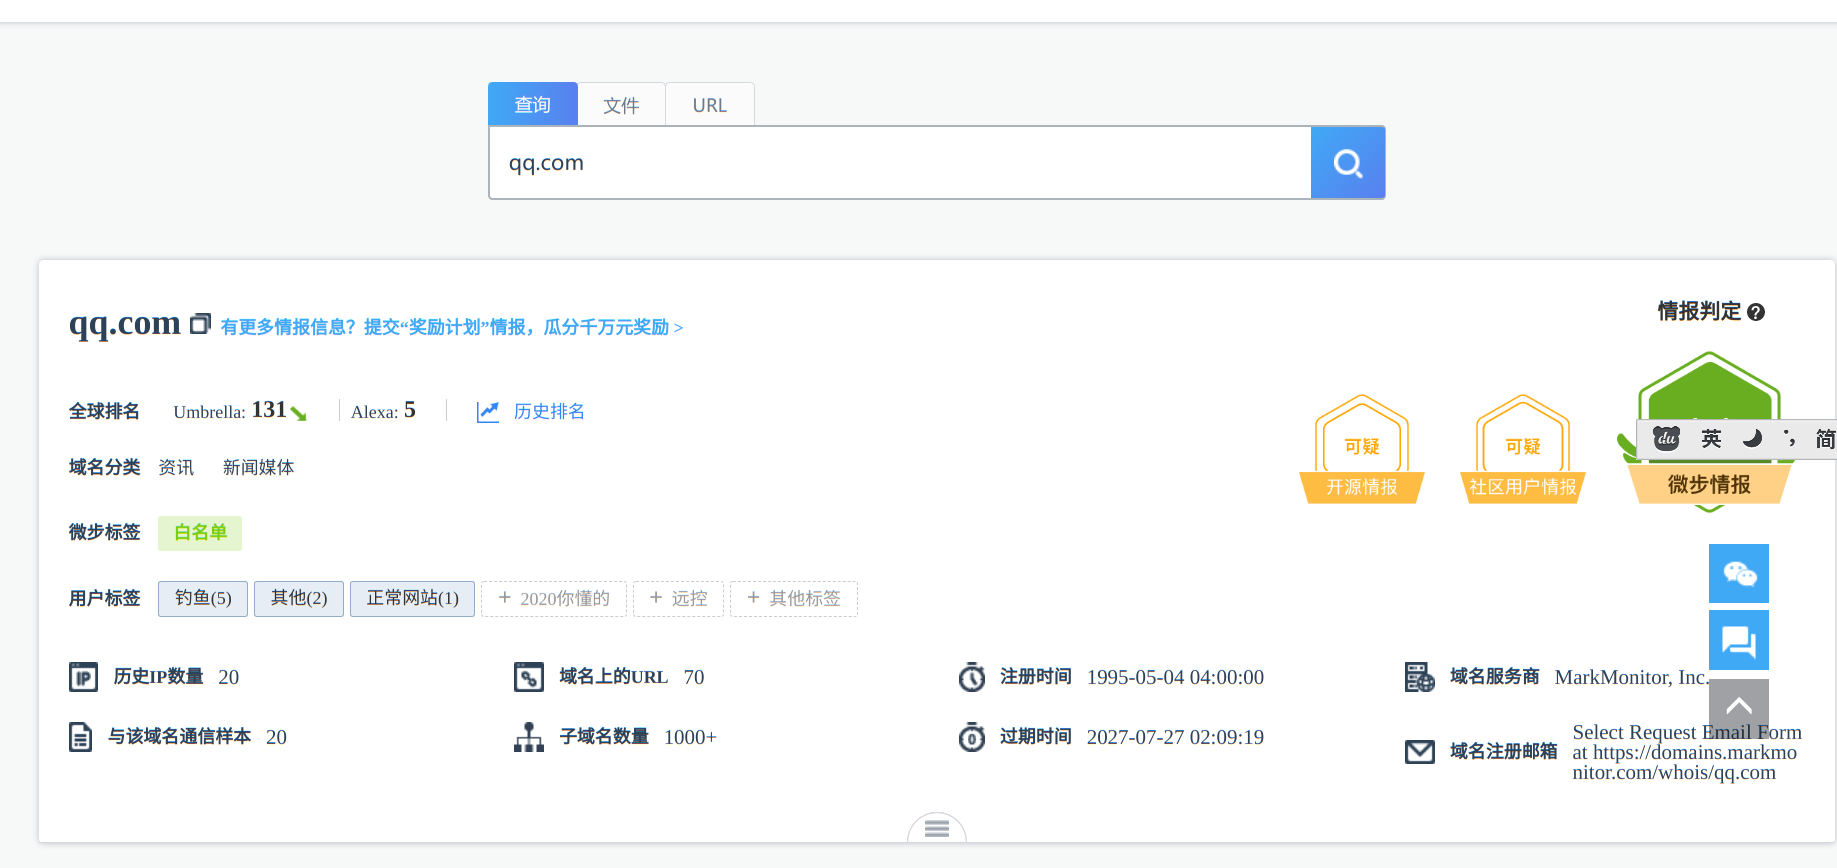
Task: Copy domain name qq.com icon
Action: (x=200, y=324)
